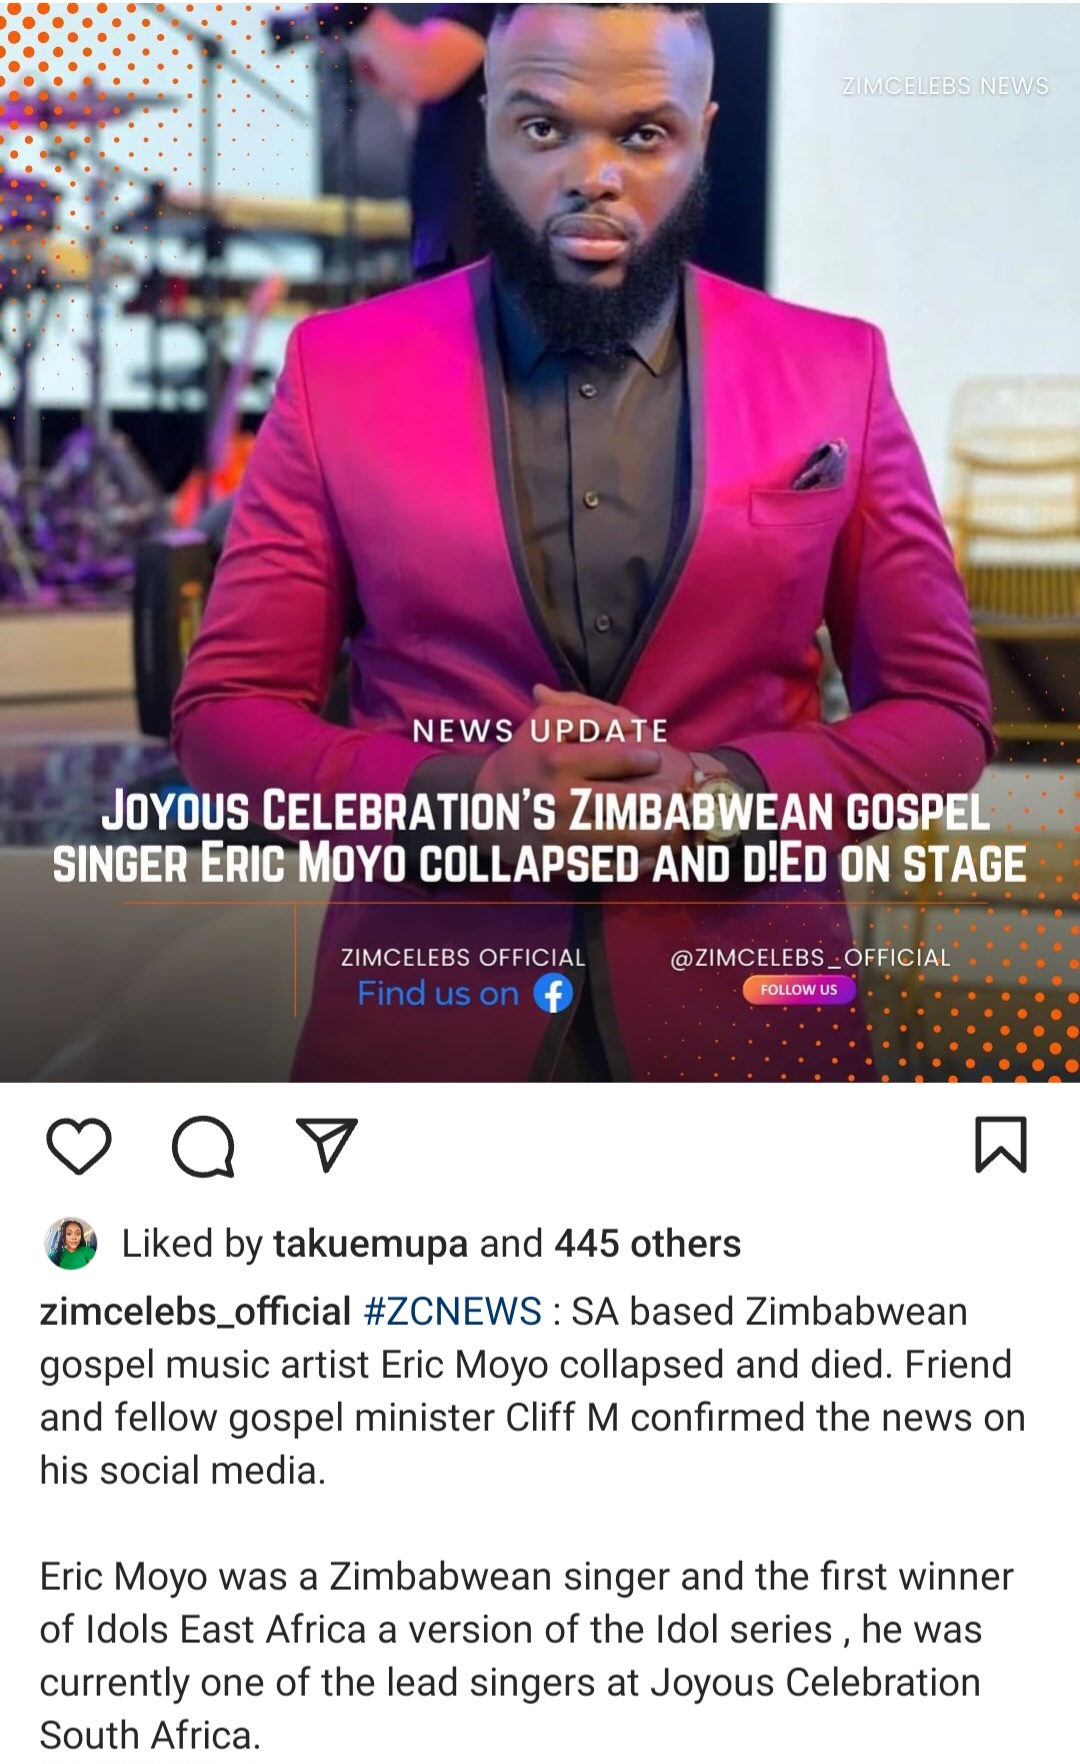This screenshot has width=1080, height=1764.
Task: View the 445 others who liked
Action: (x=648, y=1244)
